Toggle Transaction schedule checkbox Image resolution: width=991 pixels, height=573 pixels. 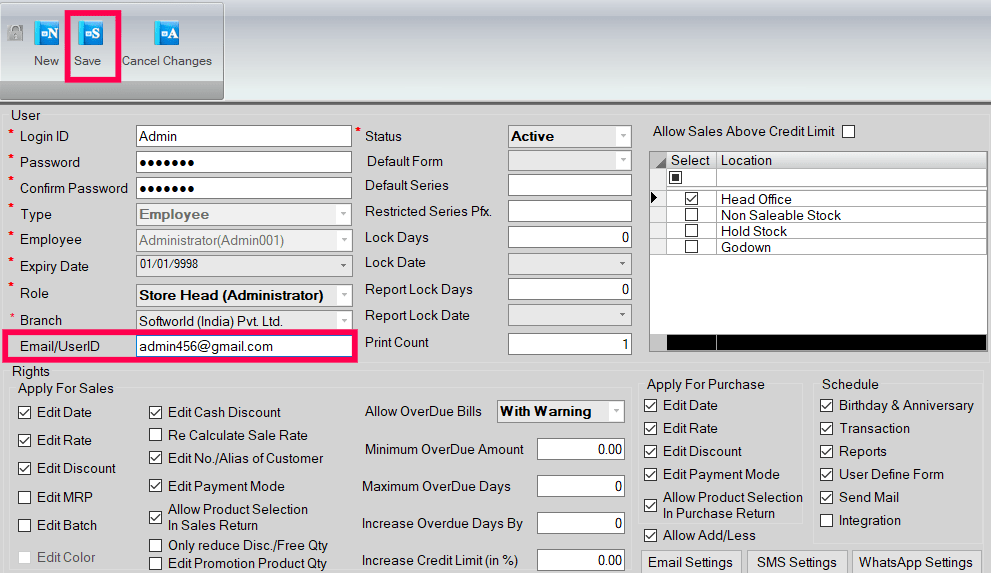pyautogui.click(x=826, y=428)
